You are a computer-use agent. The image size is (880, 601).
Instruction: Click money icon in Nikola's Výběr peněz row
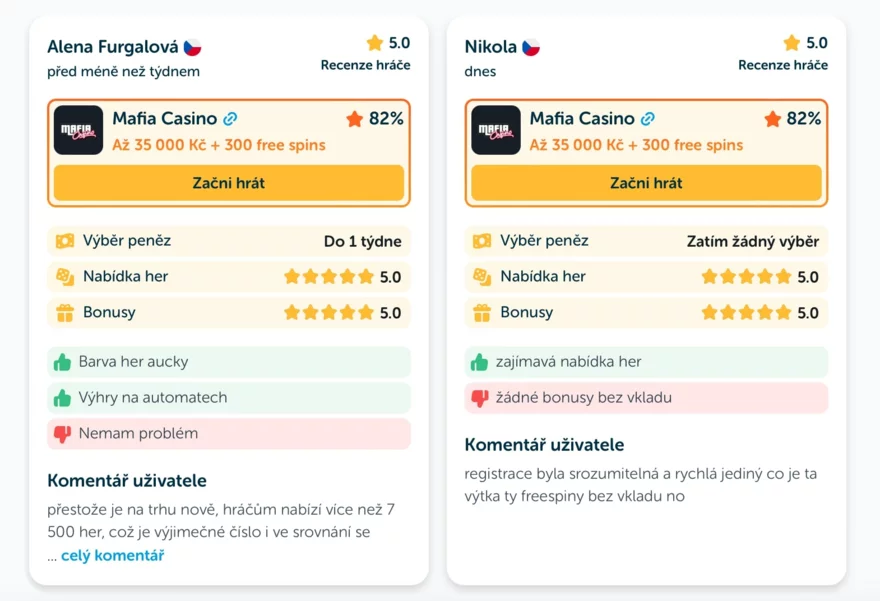pyautogui.click(x=481, y=241)
